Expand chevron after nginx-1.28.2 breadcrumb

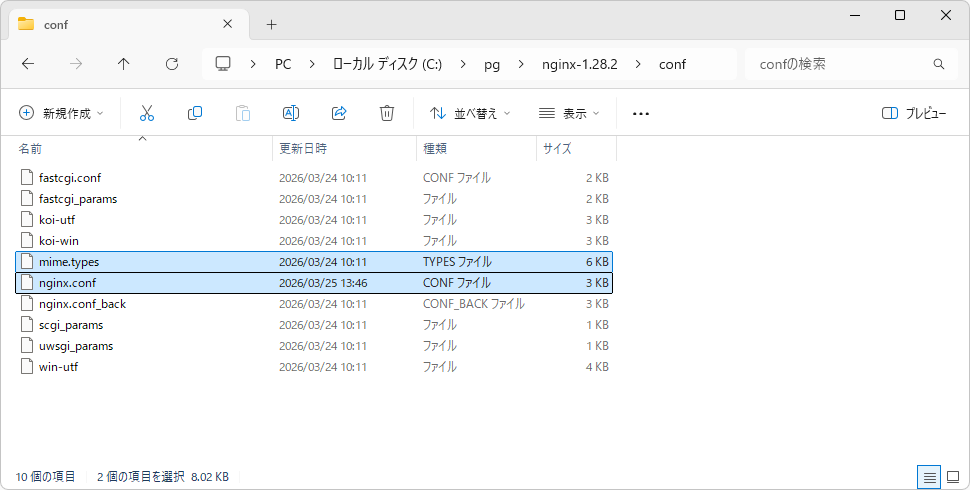pos(638,64)
